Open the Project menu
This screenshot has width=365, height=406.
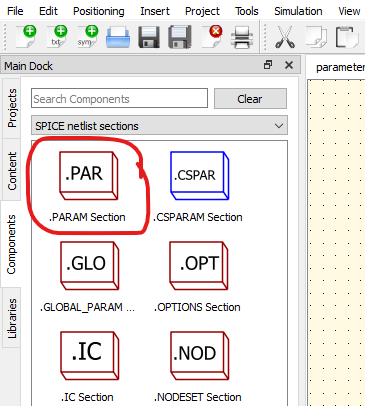point(202,11)
